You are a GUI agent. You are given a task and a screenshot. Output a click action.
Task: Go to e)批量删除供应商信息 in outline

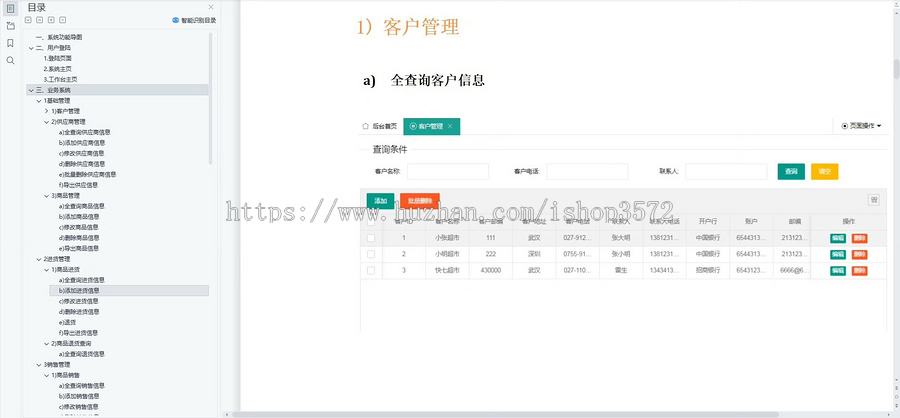(x=87, y=175)
